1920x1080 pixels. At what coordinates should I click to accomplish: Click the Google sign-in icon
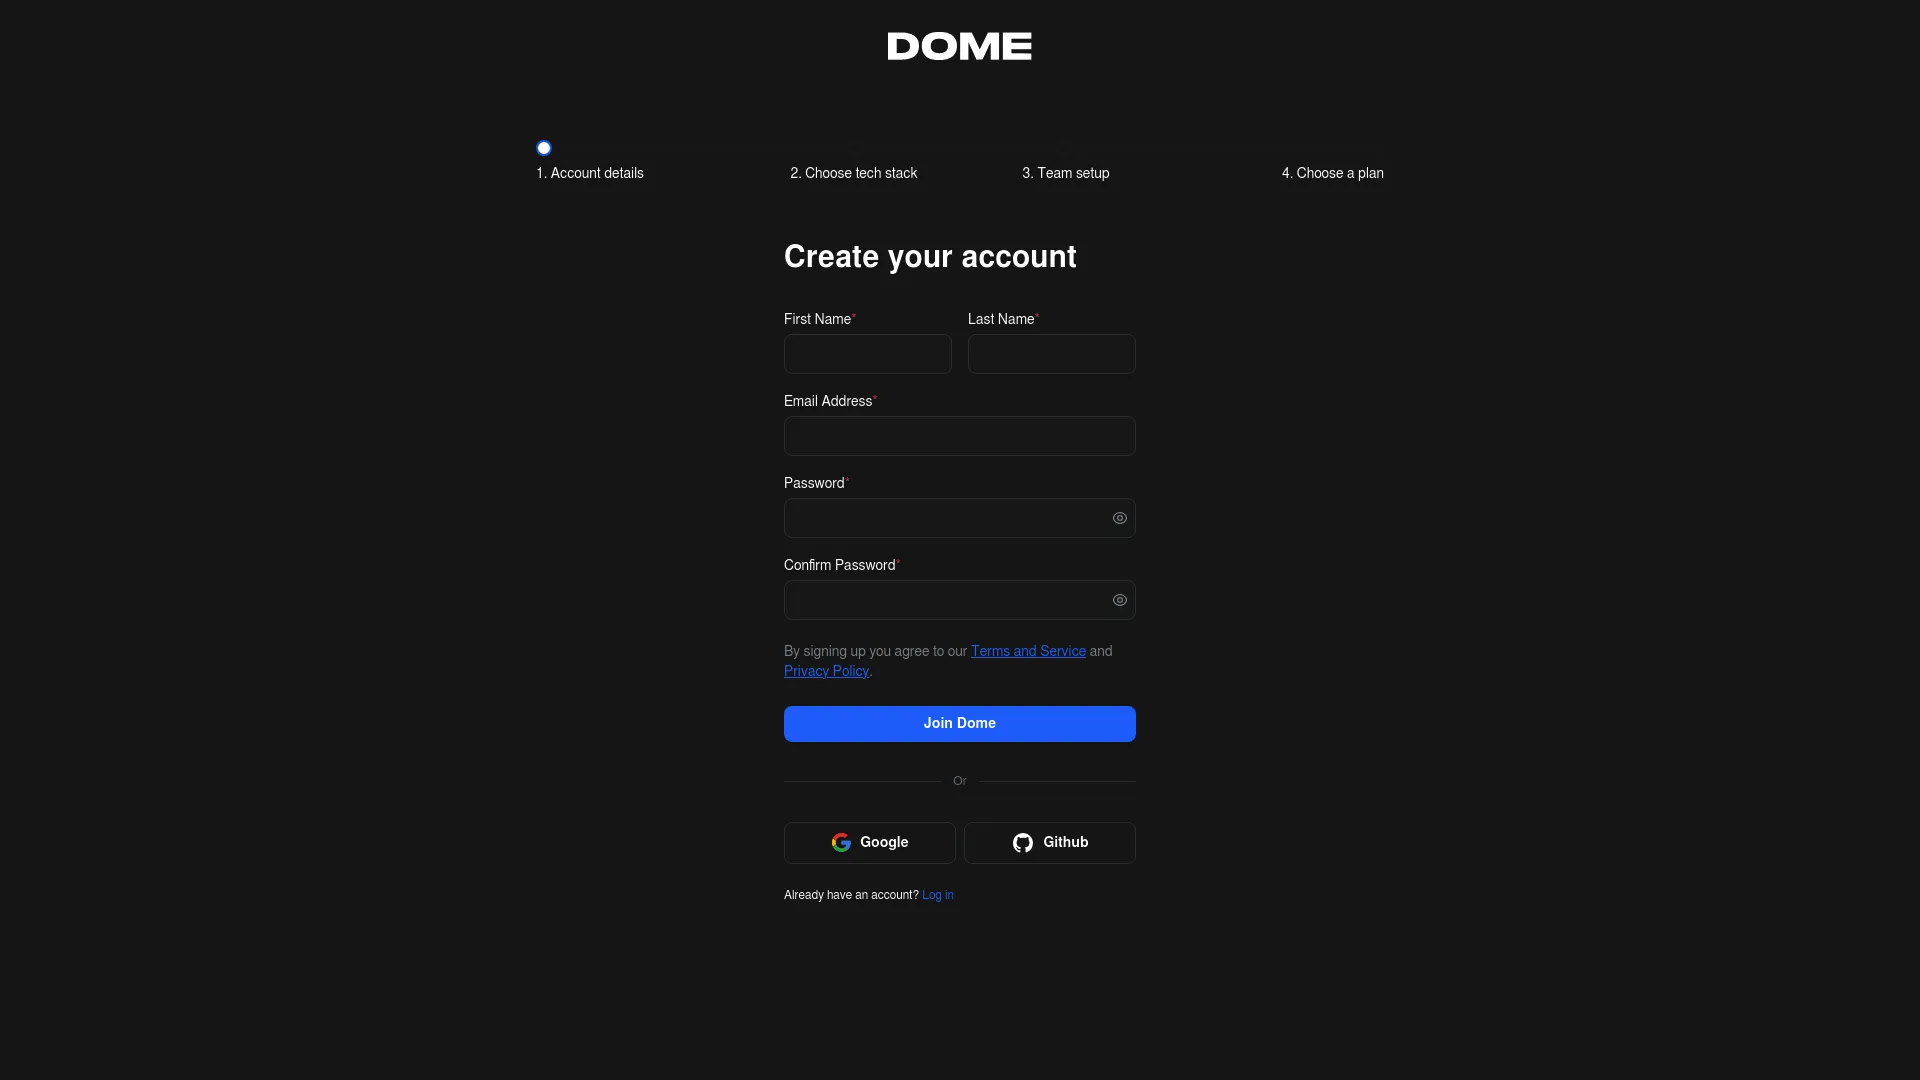[840, 841]
